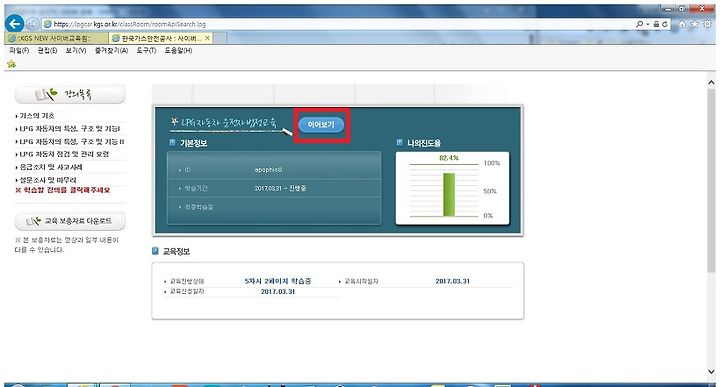
Task: Open the browser Home icon
Action: [x=682, y=24]
